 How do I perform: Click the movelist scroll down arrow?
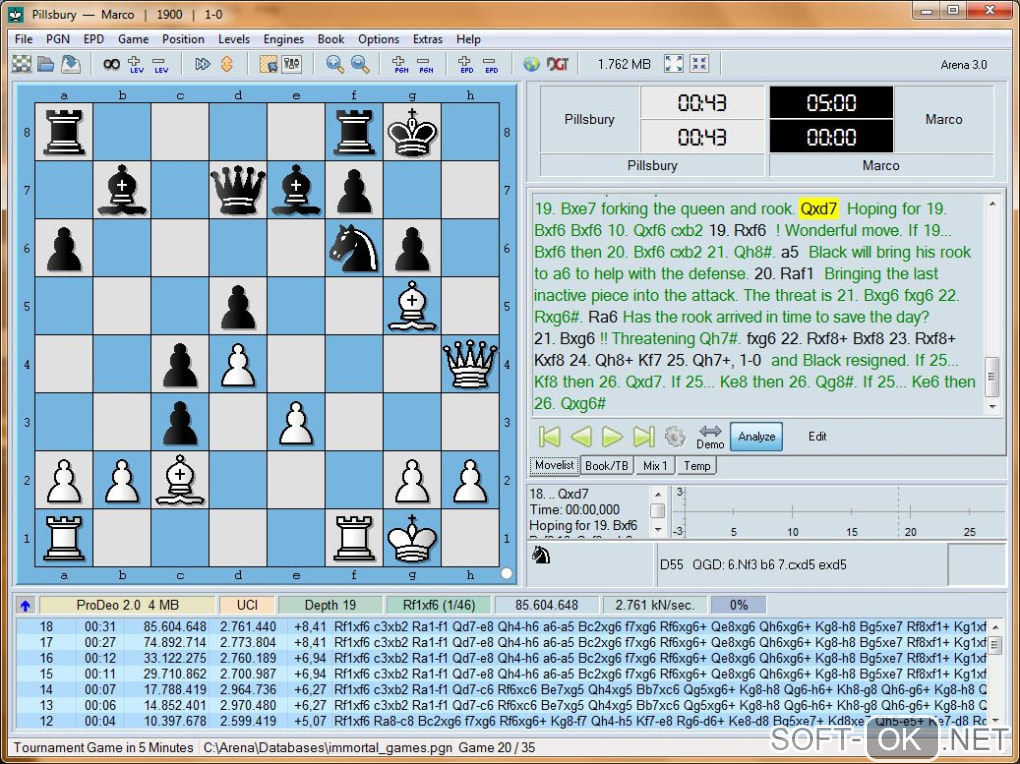click(x=992, y=406)
